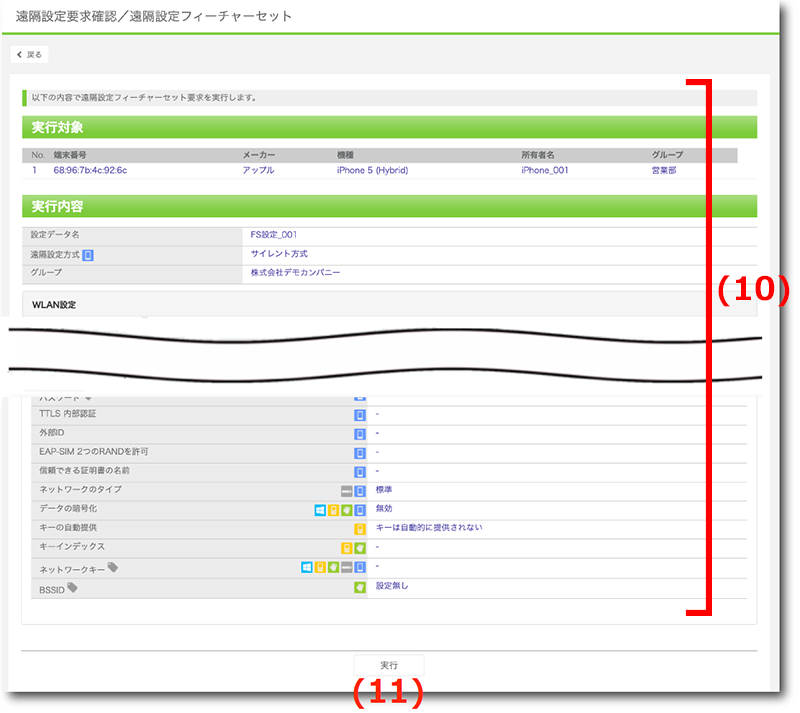Image resolution: width=800 pixels, height=713 pixels.
Task: Click the 機種 column header
Action: pos(345,155)
